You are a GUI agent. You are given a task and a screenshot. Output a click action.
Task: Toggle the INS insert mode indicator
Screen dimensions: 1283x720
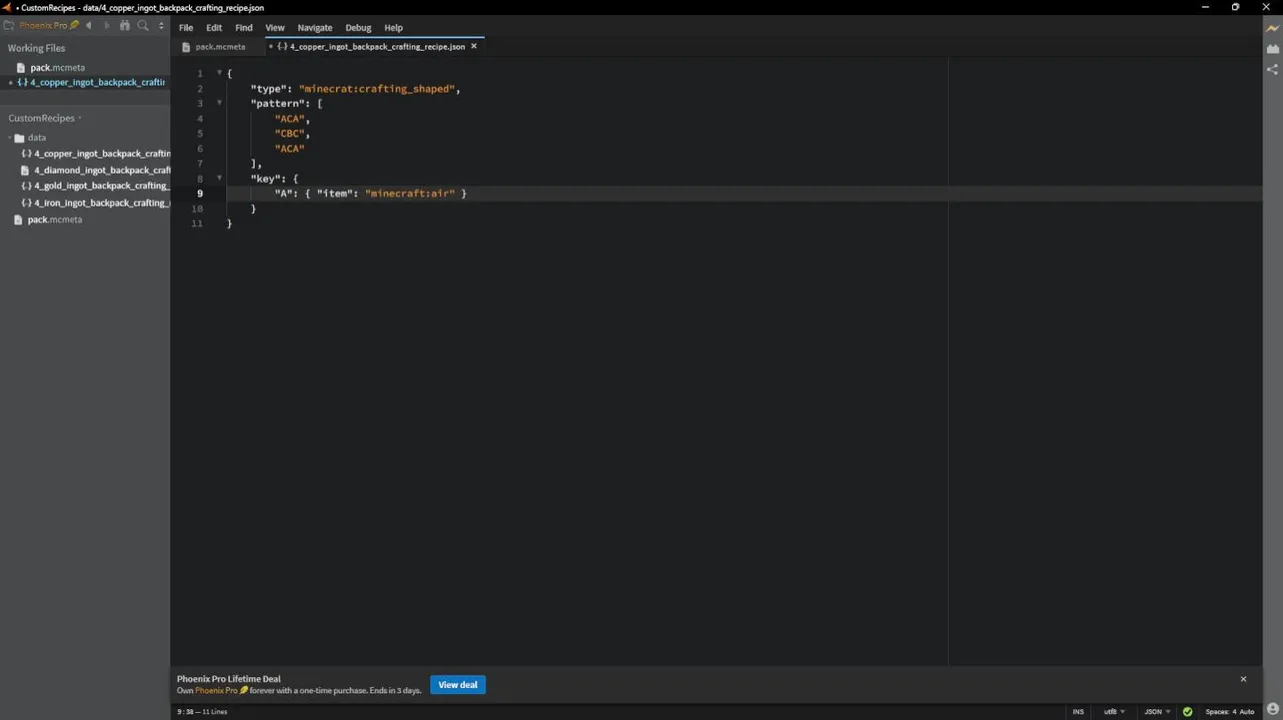[1078, 712]
